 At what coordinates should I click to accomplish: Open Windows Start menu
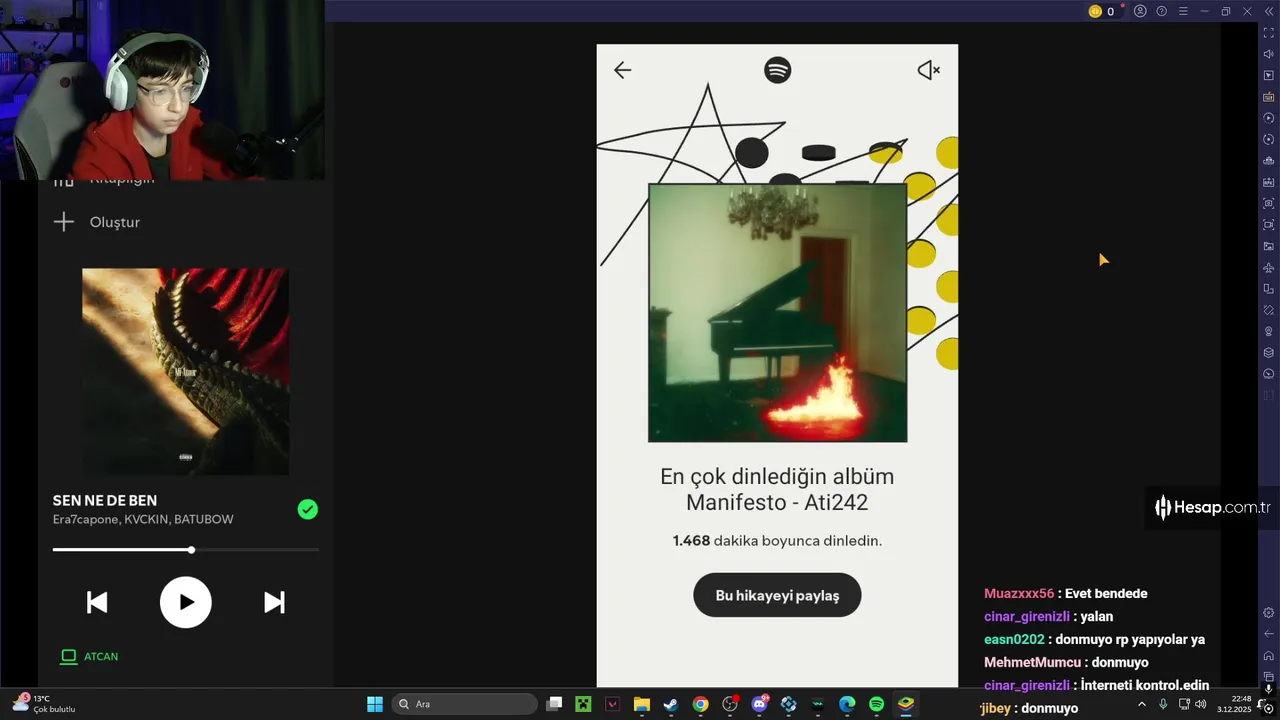pos(374,704)
